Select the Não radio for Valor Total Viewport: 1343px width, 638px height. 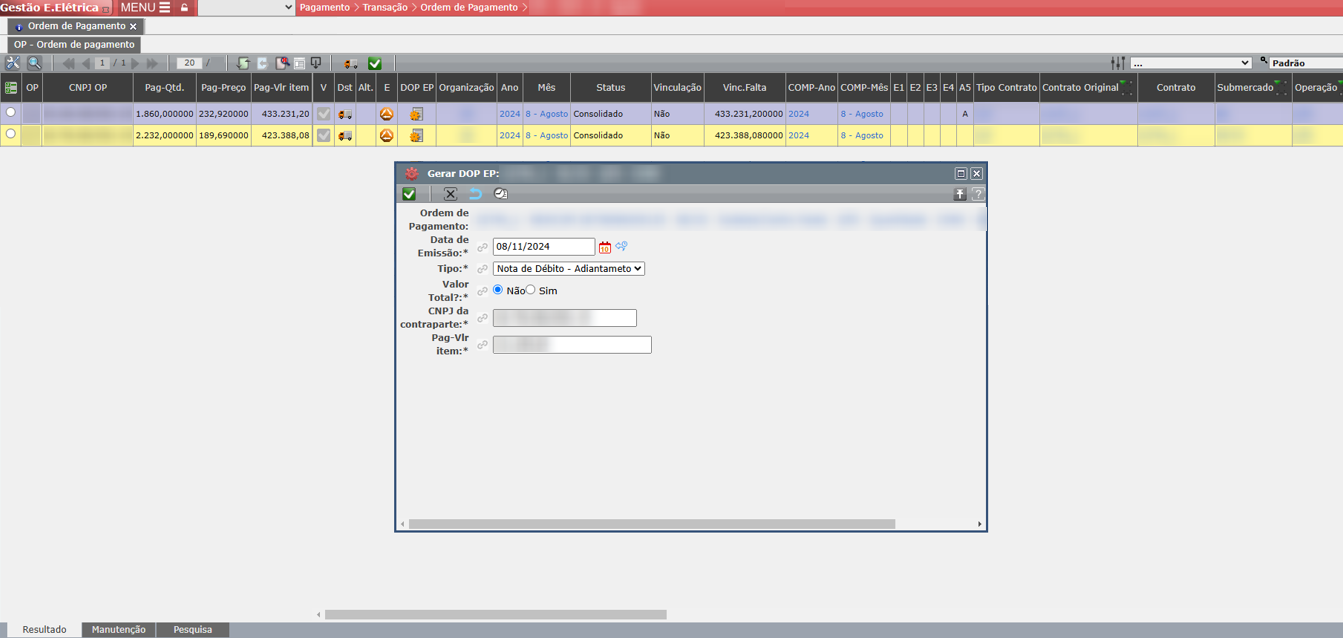click(x=498, y=290)
